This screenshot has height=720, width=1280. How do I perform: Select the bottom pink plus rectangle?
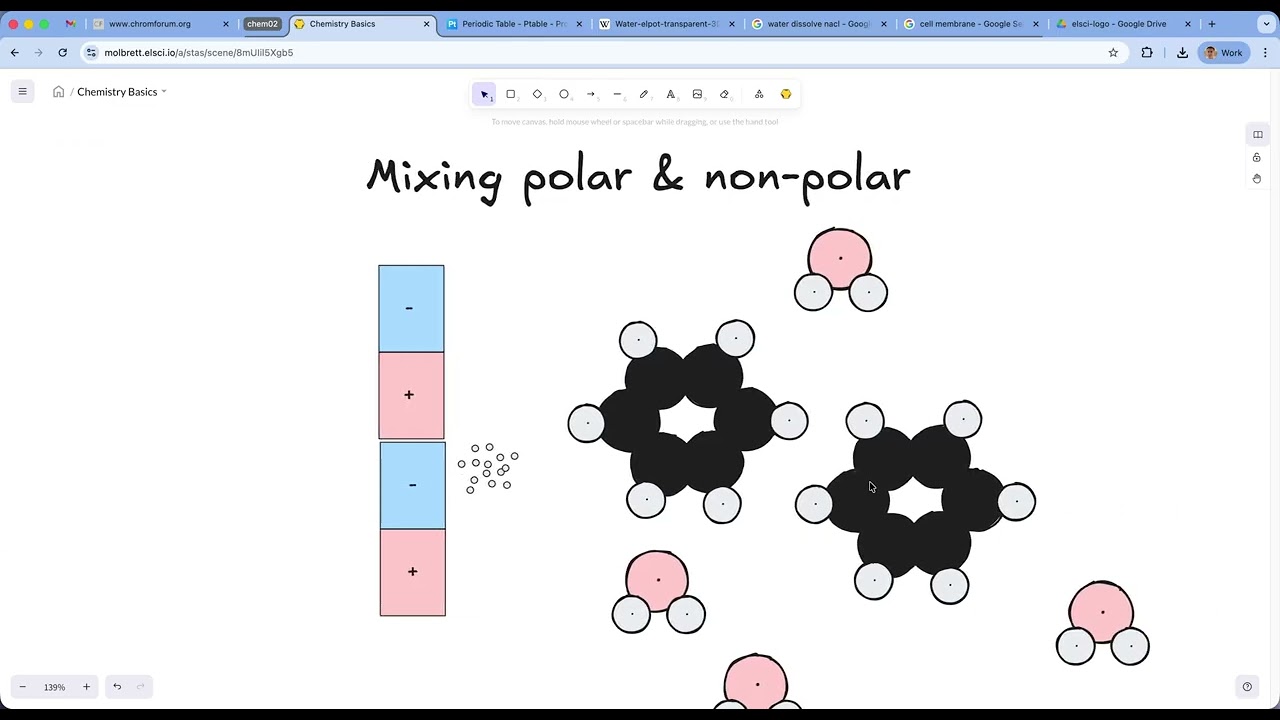pyautogui.click(x=412, y=573)
